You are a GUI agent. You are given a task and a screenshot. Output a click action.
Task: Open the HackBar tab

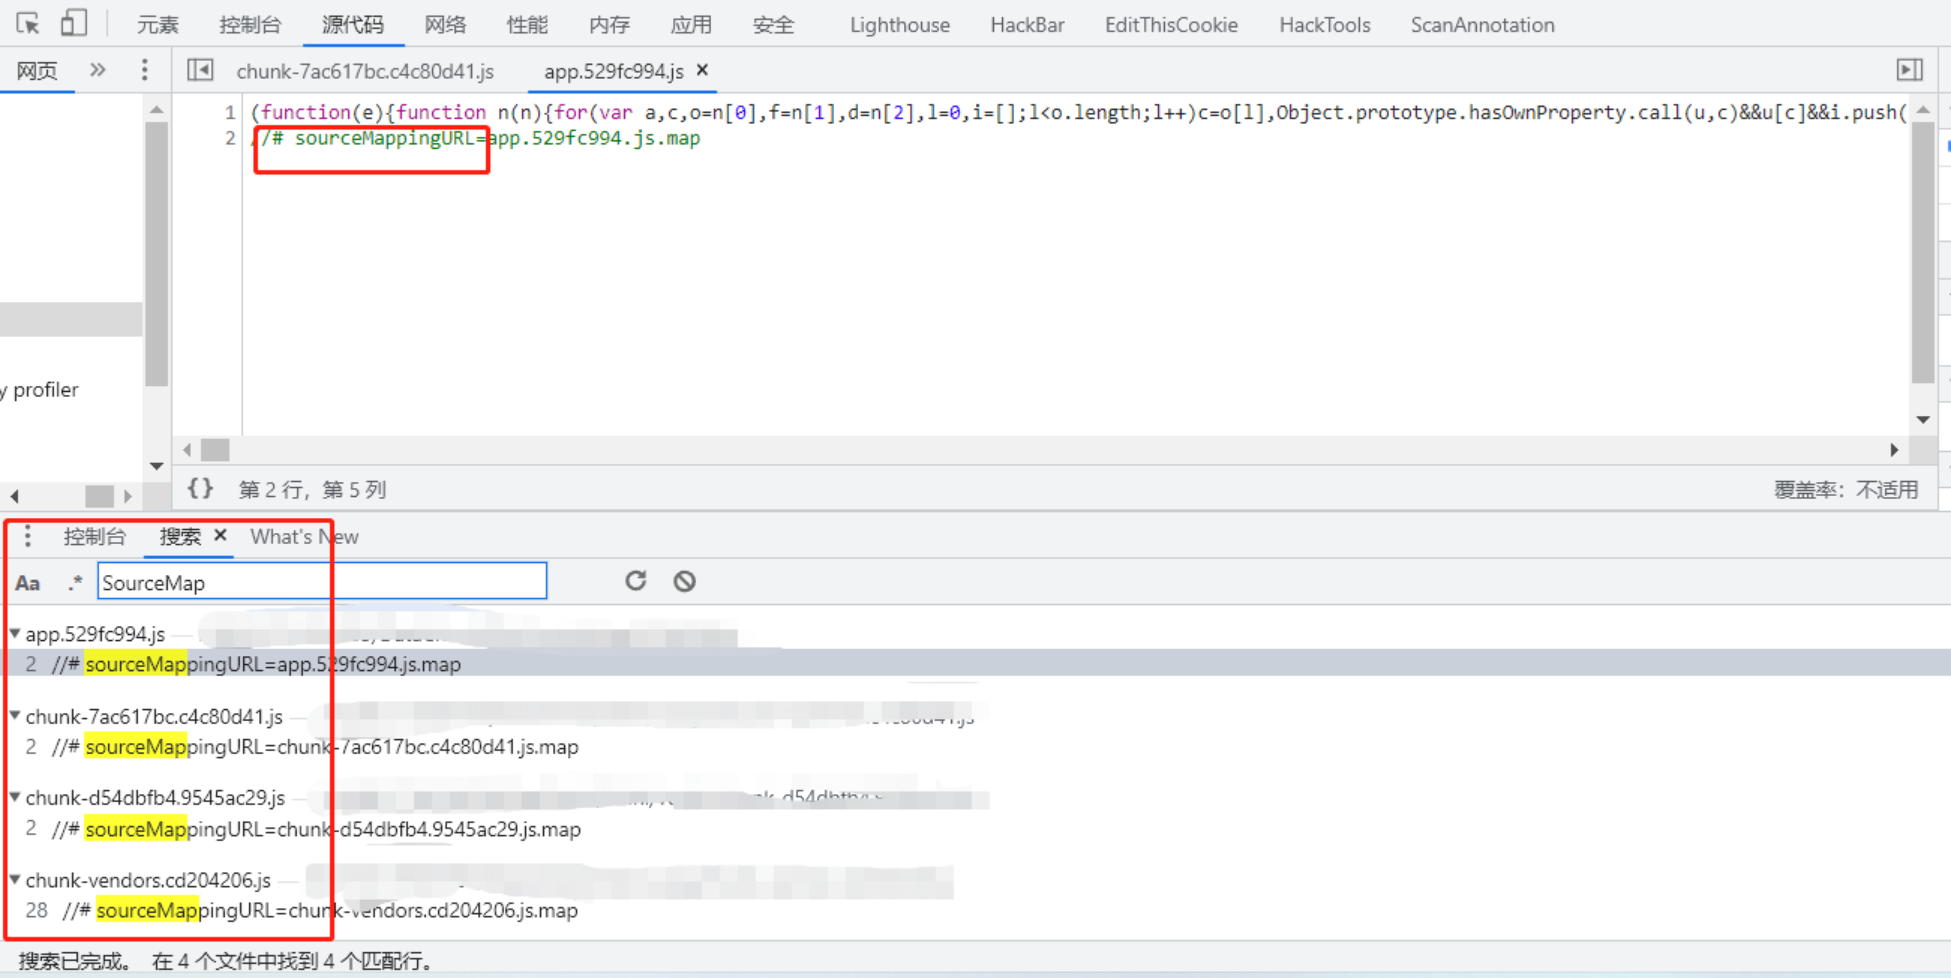(x=1027, y=25)
